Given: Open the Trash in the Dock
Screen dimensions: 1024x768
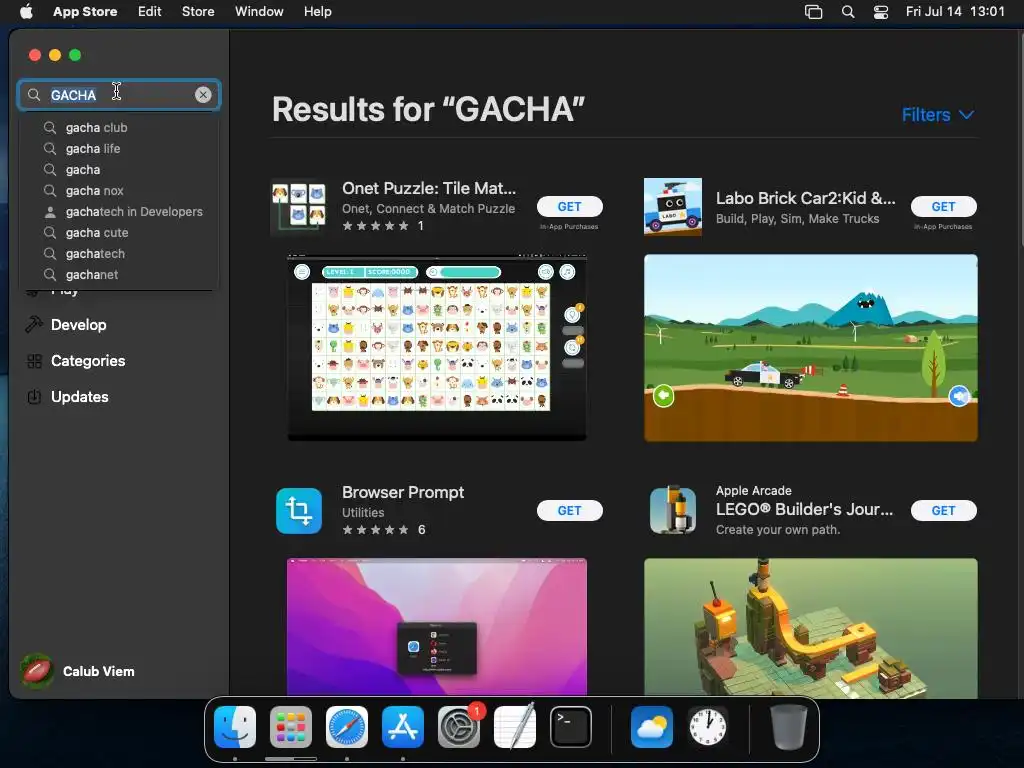Looking at the screenshot, I should 789,727.
